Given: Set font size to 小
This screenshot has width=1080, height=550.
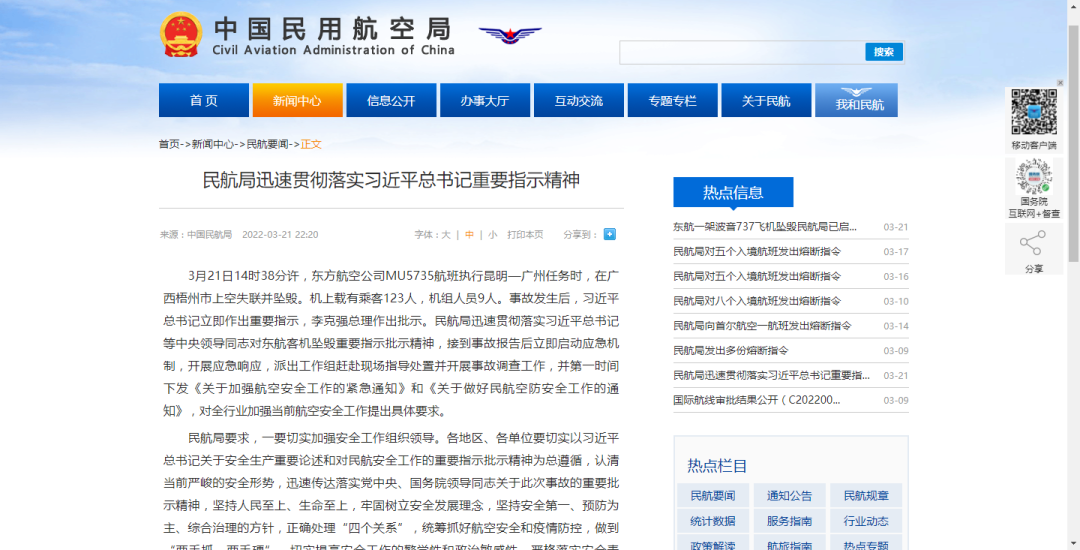Looking at the screenshot, I should (x=492, y=235).
